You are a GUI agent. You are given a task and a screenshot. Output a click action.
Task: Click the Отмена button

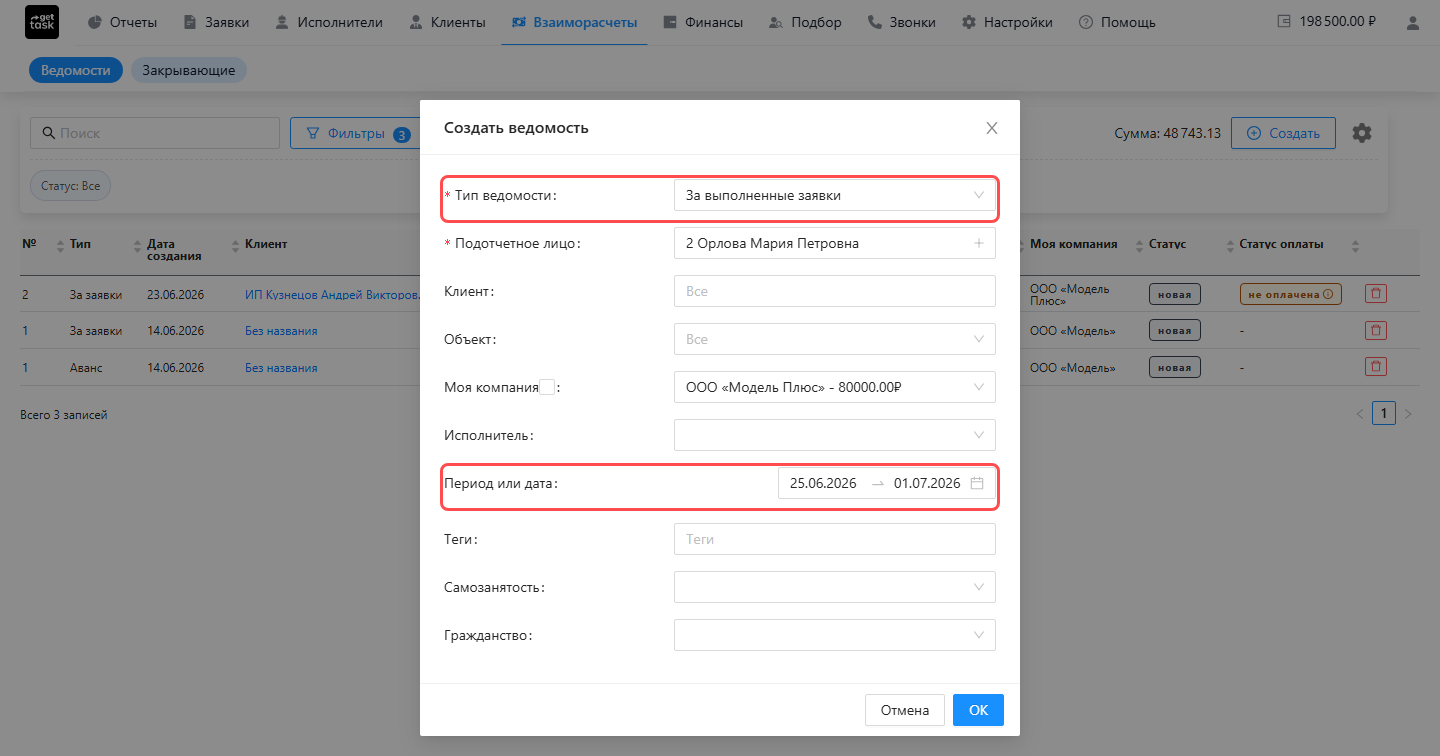click(x=905, y=710)
